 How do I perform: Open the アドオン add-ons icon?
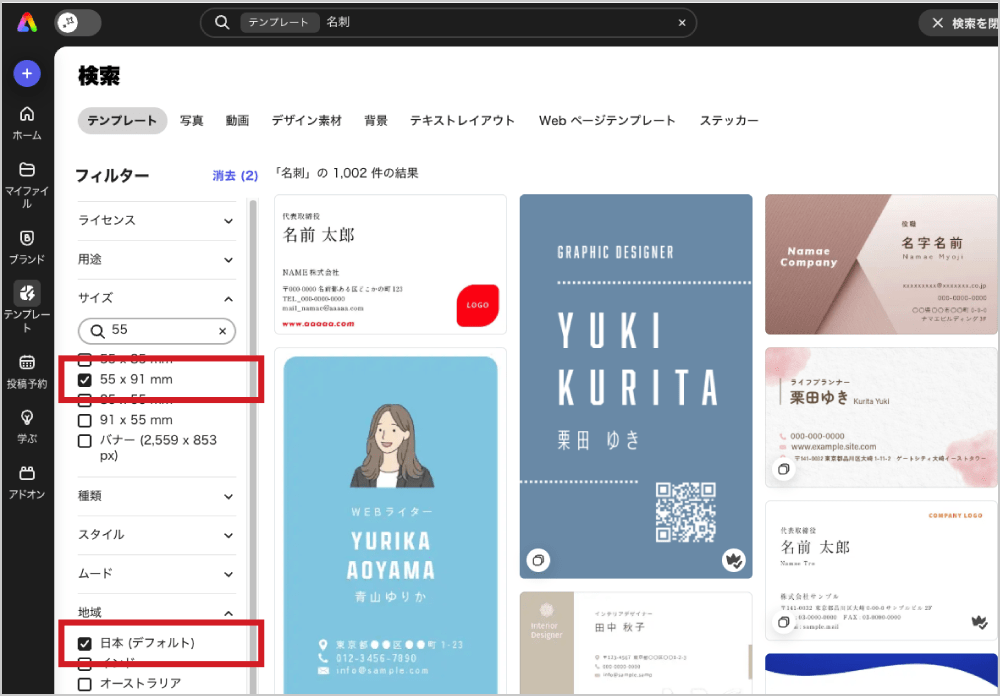[27, 473]
